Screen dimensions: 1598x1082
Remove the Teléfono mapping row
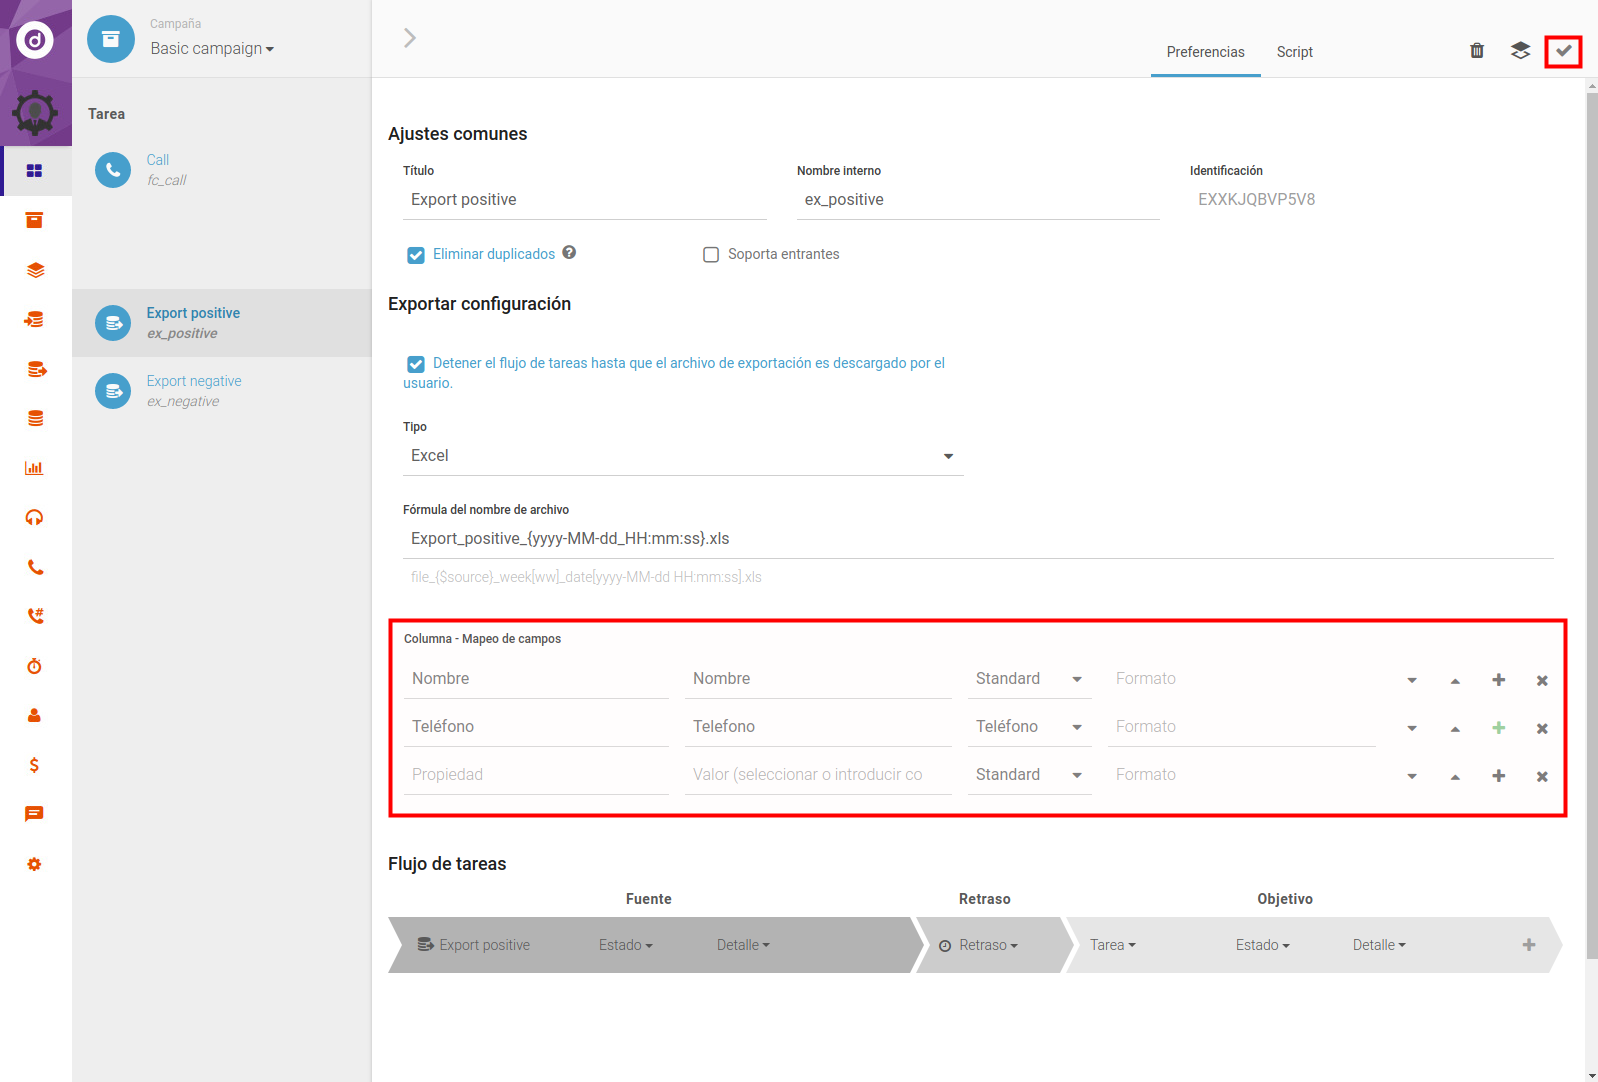pyautogui.click(x=1542, y=728)
